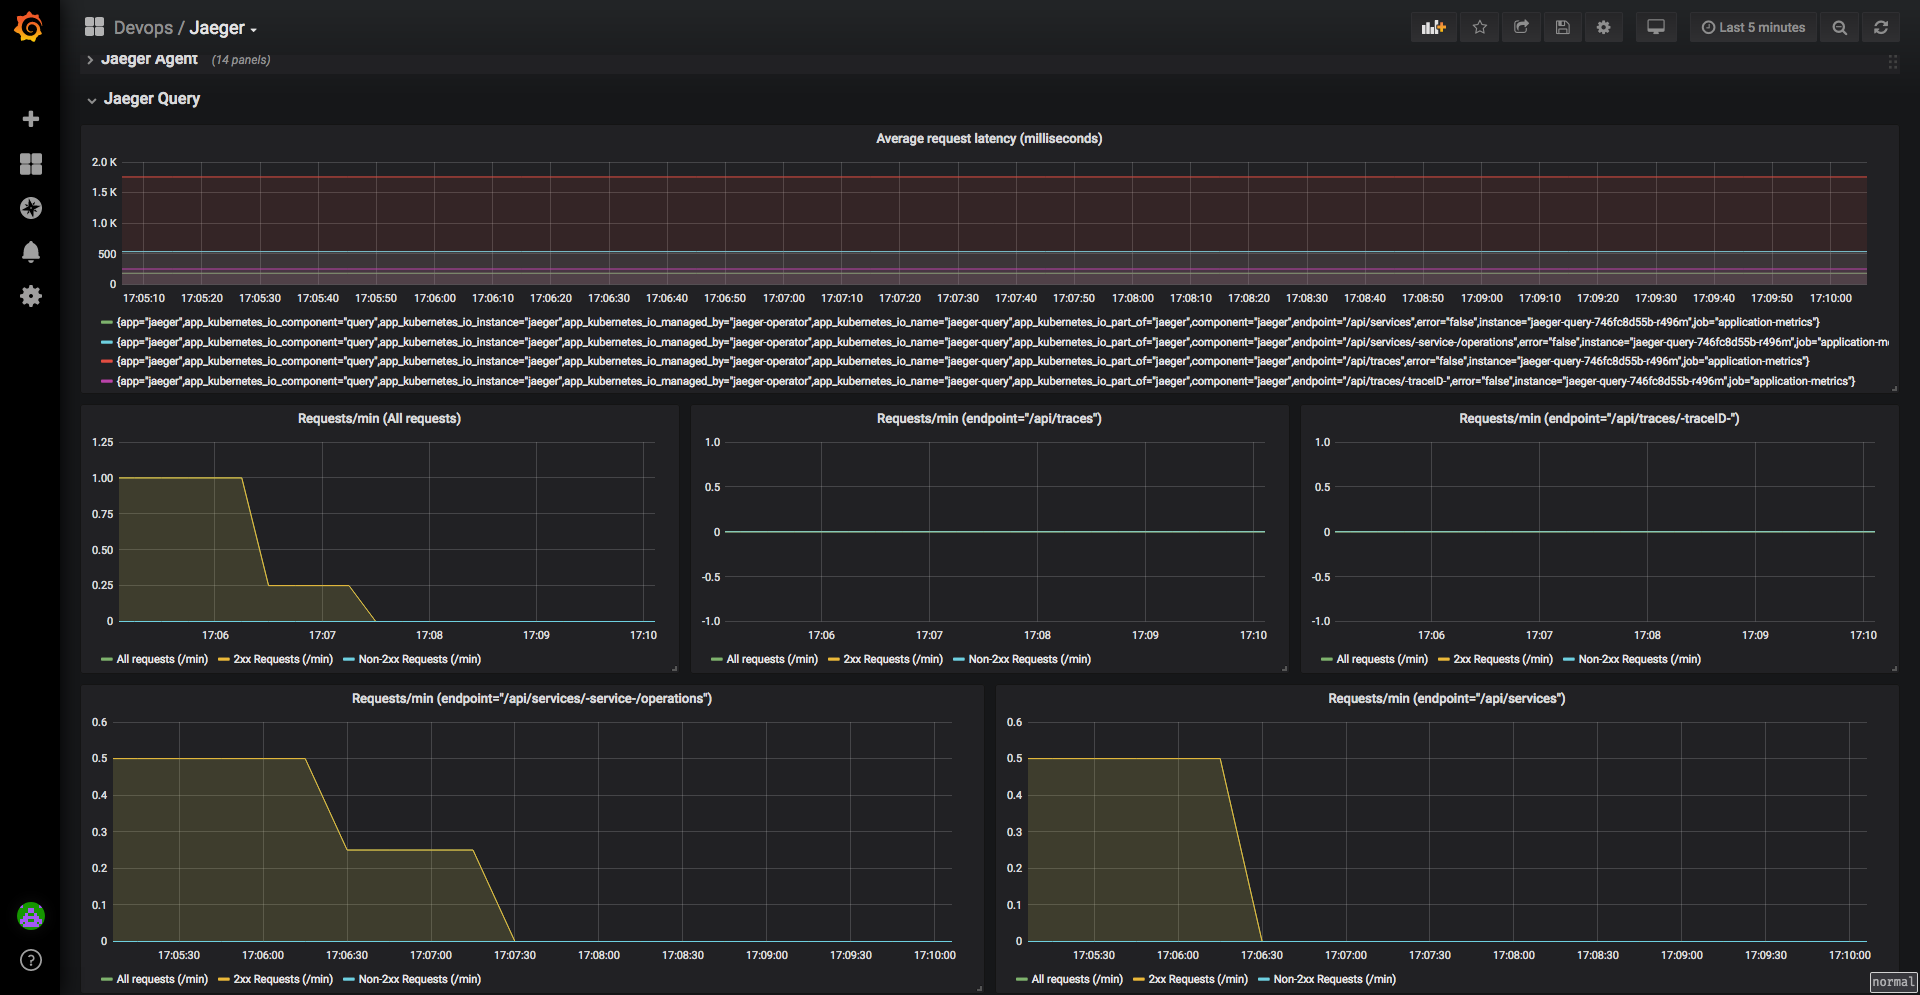Click the Average request latency panel title
The height and width of the screenshot is (995, 1920).
point(988,139)
